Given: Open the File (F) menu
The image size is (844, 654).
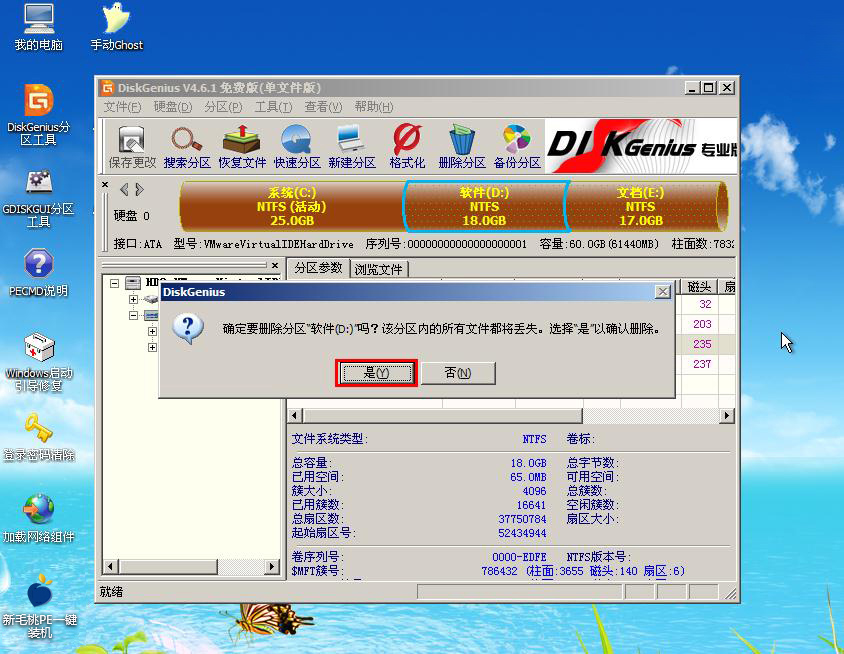Looking at the screenshot, I should (x=122, y=107).
